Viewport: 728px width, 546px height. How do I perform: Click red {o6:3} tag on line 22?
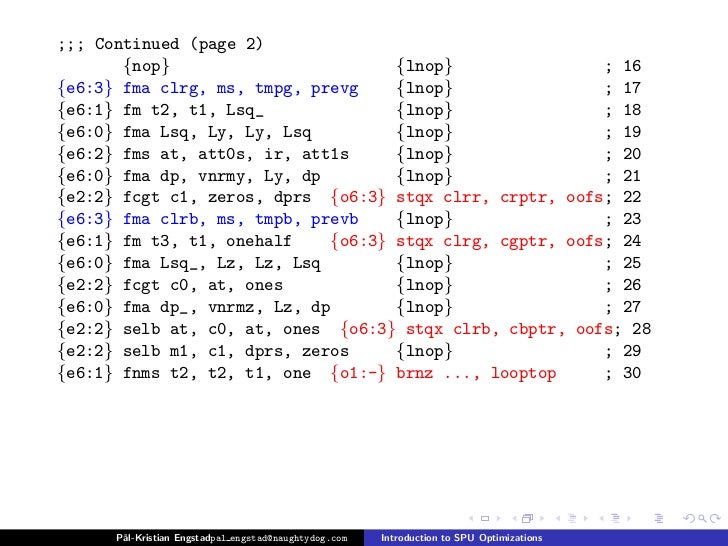(x=358, y=197)
